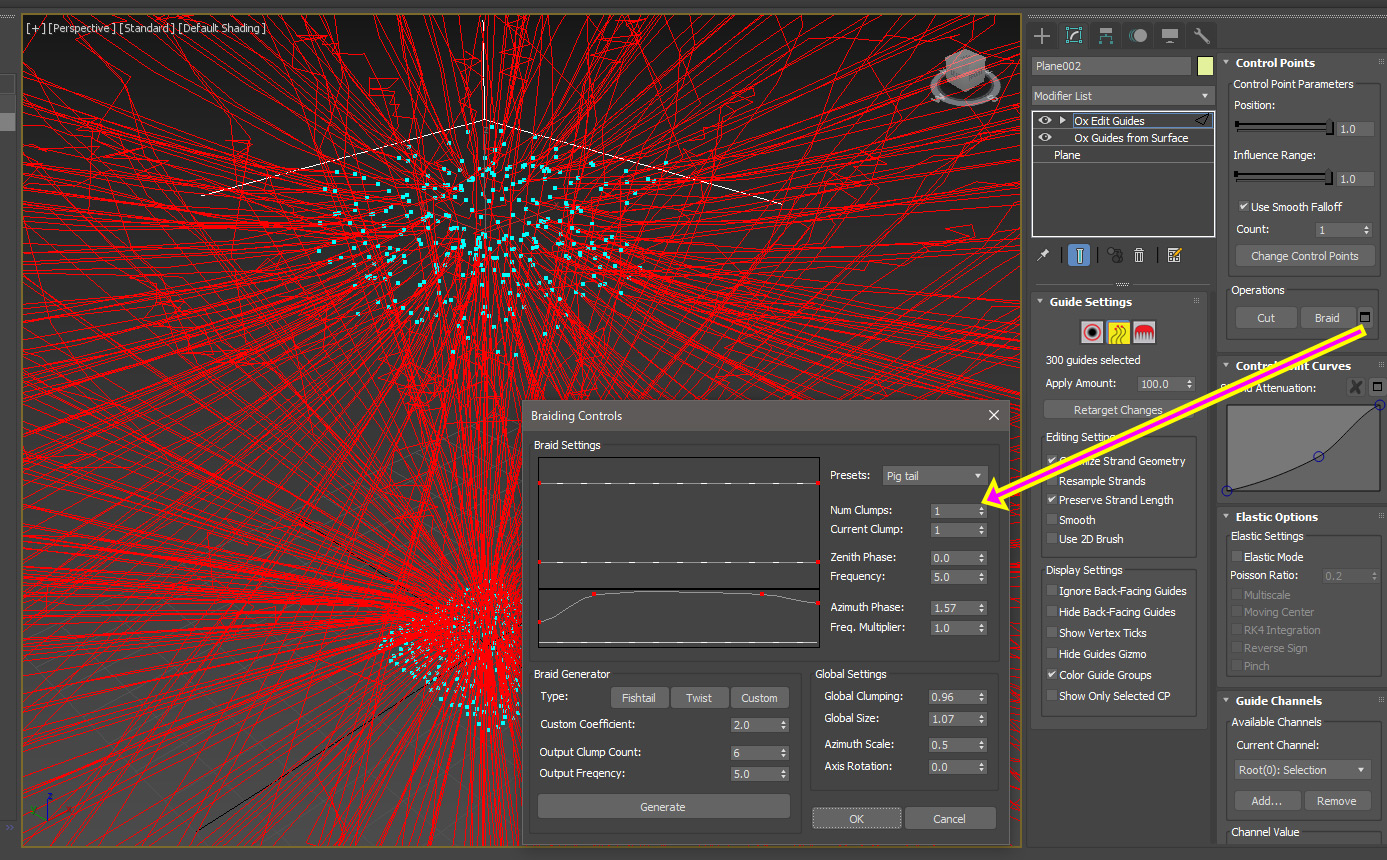This screenshot has height=860, width=1387.
Task: Open the Modifier List dropdown
Action: [1122, 96]
